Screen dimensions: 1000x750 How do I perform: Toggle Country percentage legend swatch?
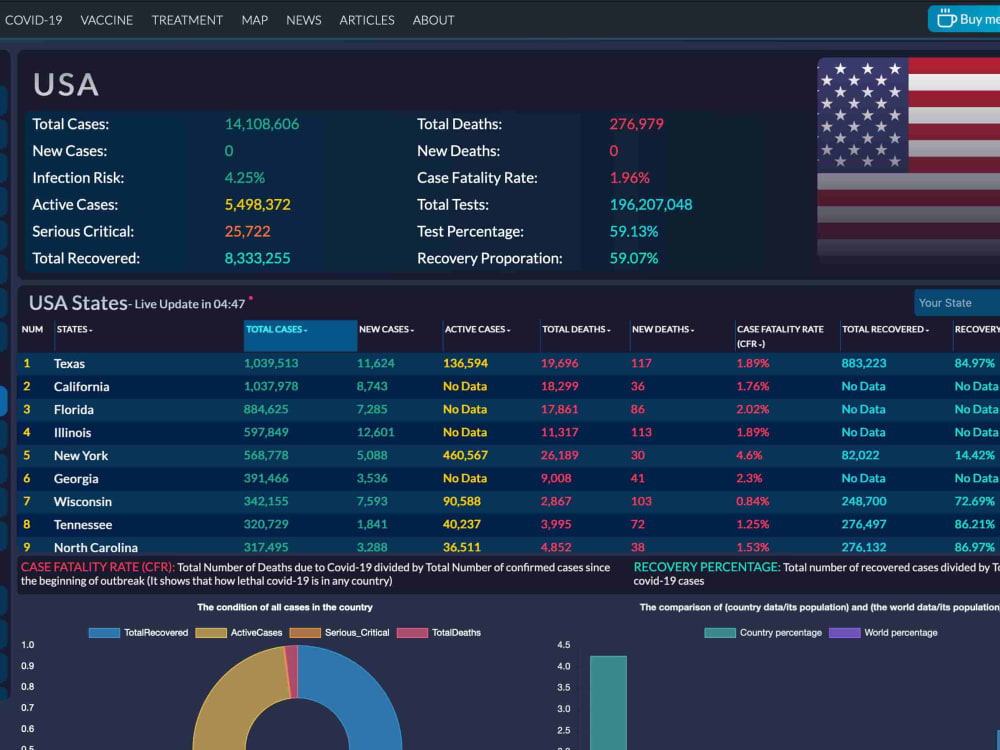tap(720, 633)
